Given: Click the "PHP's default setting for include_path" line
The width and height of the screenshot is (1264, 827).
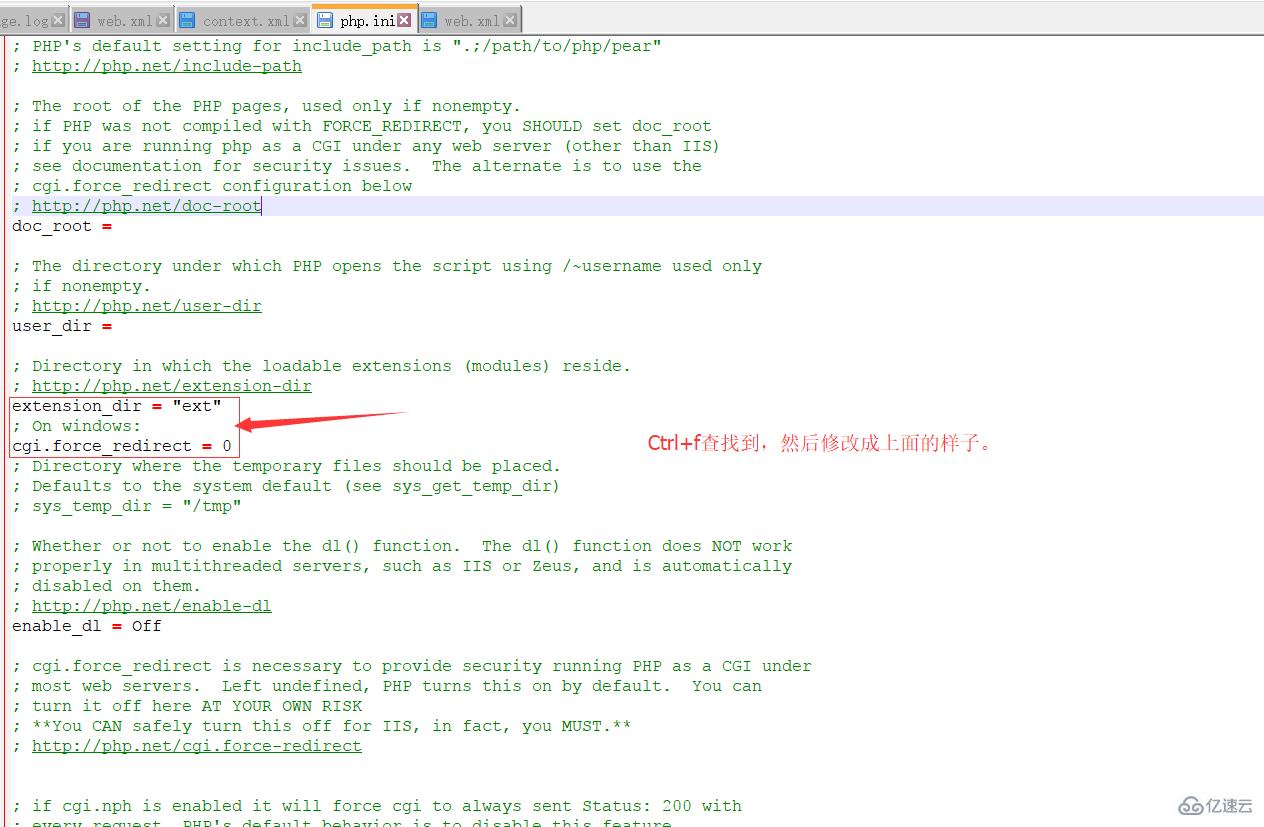Looking at the screenshot, I should (x=337, y=46).
